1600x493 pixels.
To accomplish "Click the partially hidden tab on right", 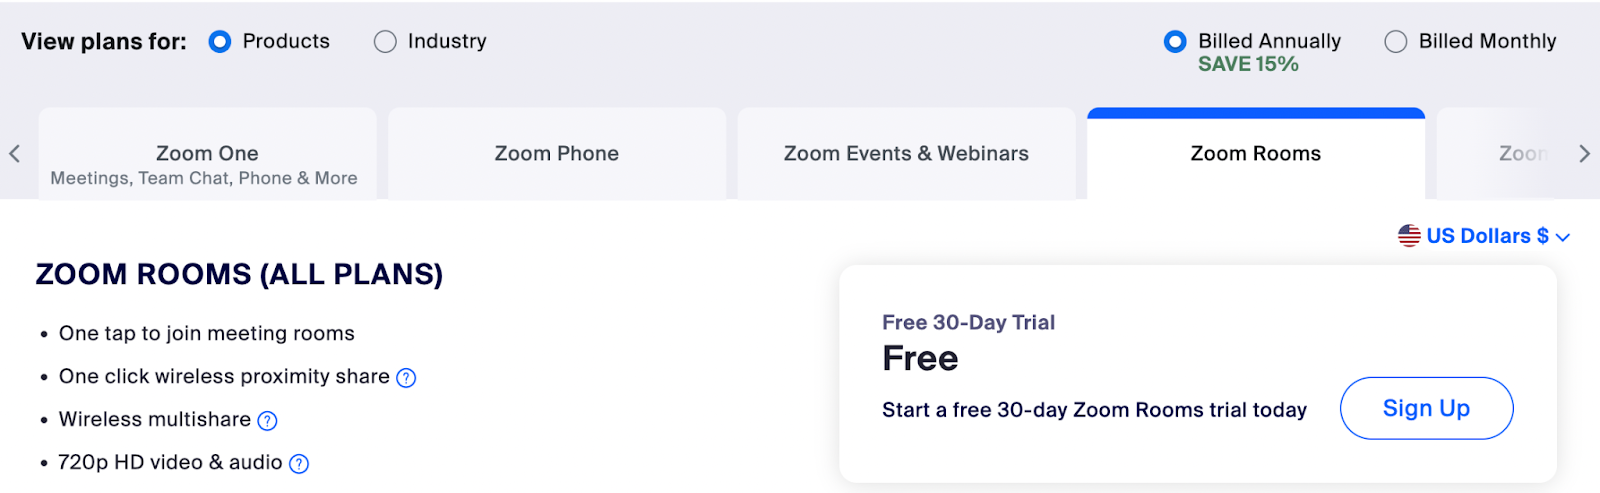I will [x=1515, y=154].
